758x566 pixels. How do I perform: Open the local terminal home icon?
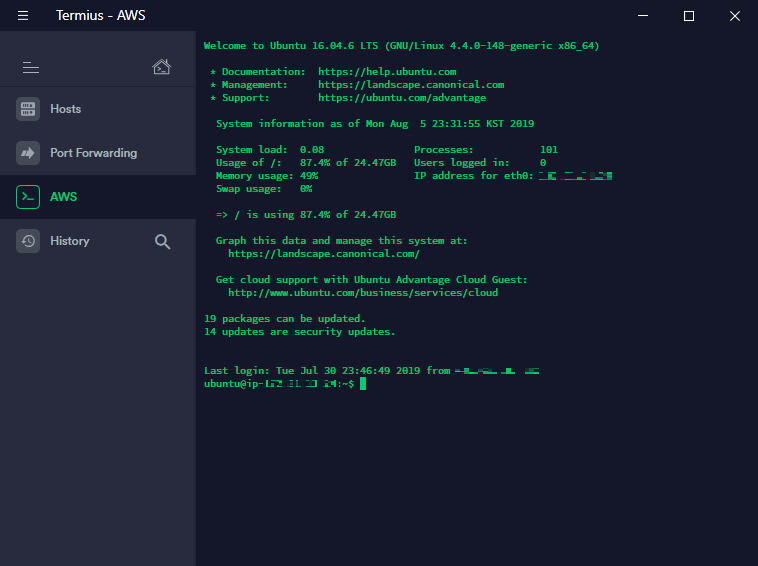point(161,67)
